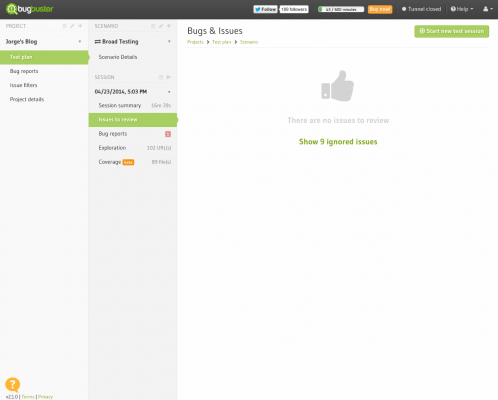Click the 89 file(s) count
The height and width of the screenshot is (400, 498).
click(161, 162)
